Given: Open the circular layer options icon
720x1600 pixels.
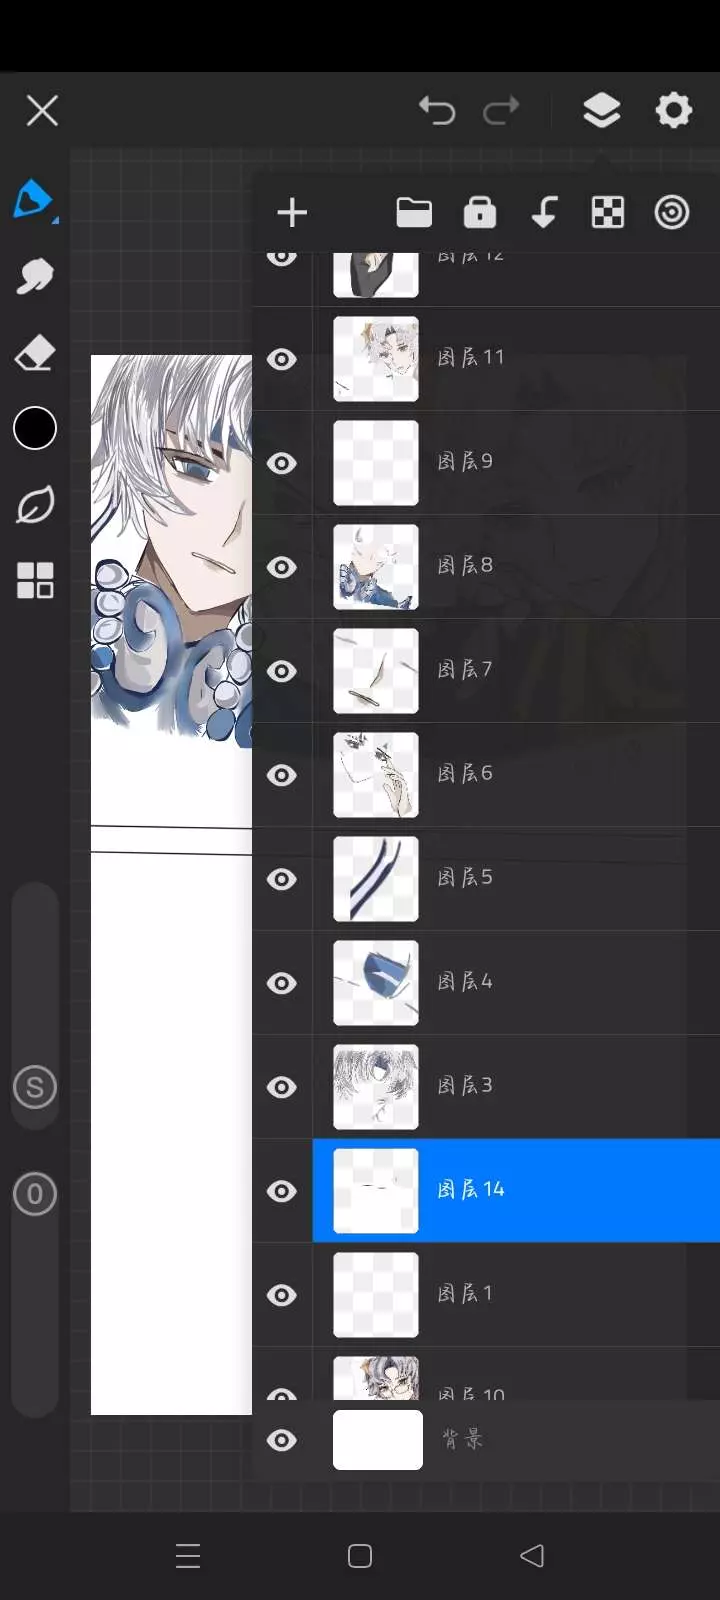Looking at the screenshot, I should pyautogui.click(x=672, y=212).
